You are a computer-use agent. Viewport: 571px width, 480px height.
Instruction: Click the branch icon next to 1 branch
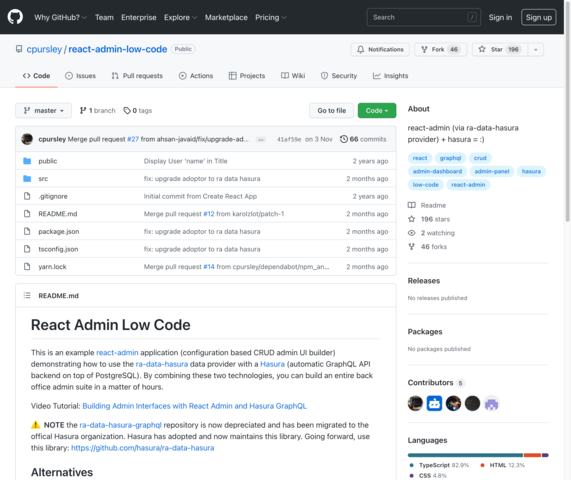[x=83, y=110]
